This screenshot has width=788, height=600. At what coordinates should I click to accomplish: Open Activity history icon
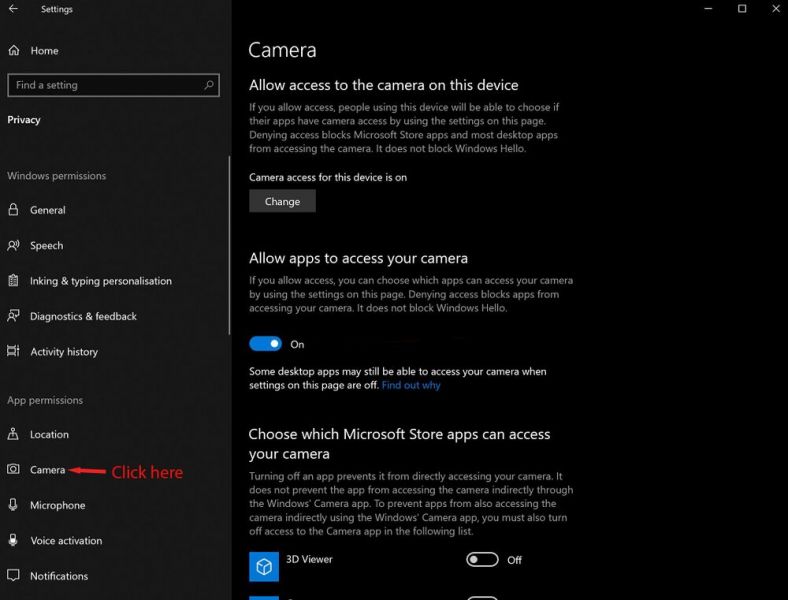[x=13, y=352]
